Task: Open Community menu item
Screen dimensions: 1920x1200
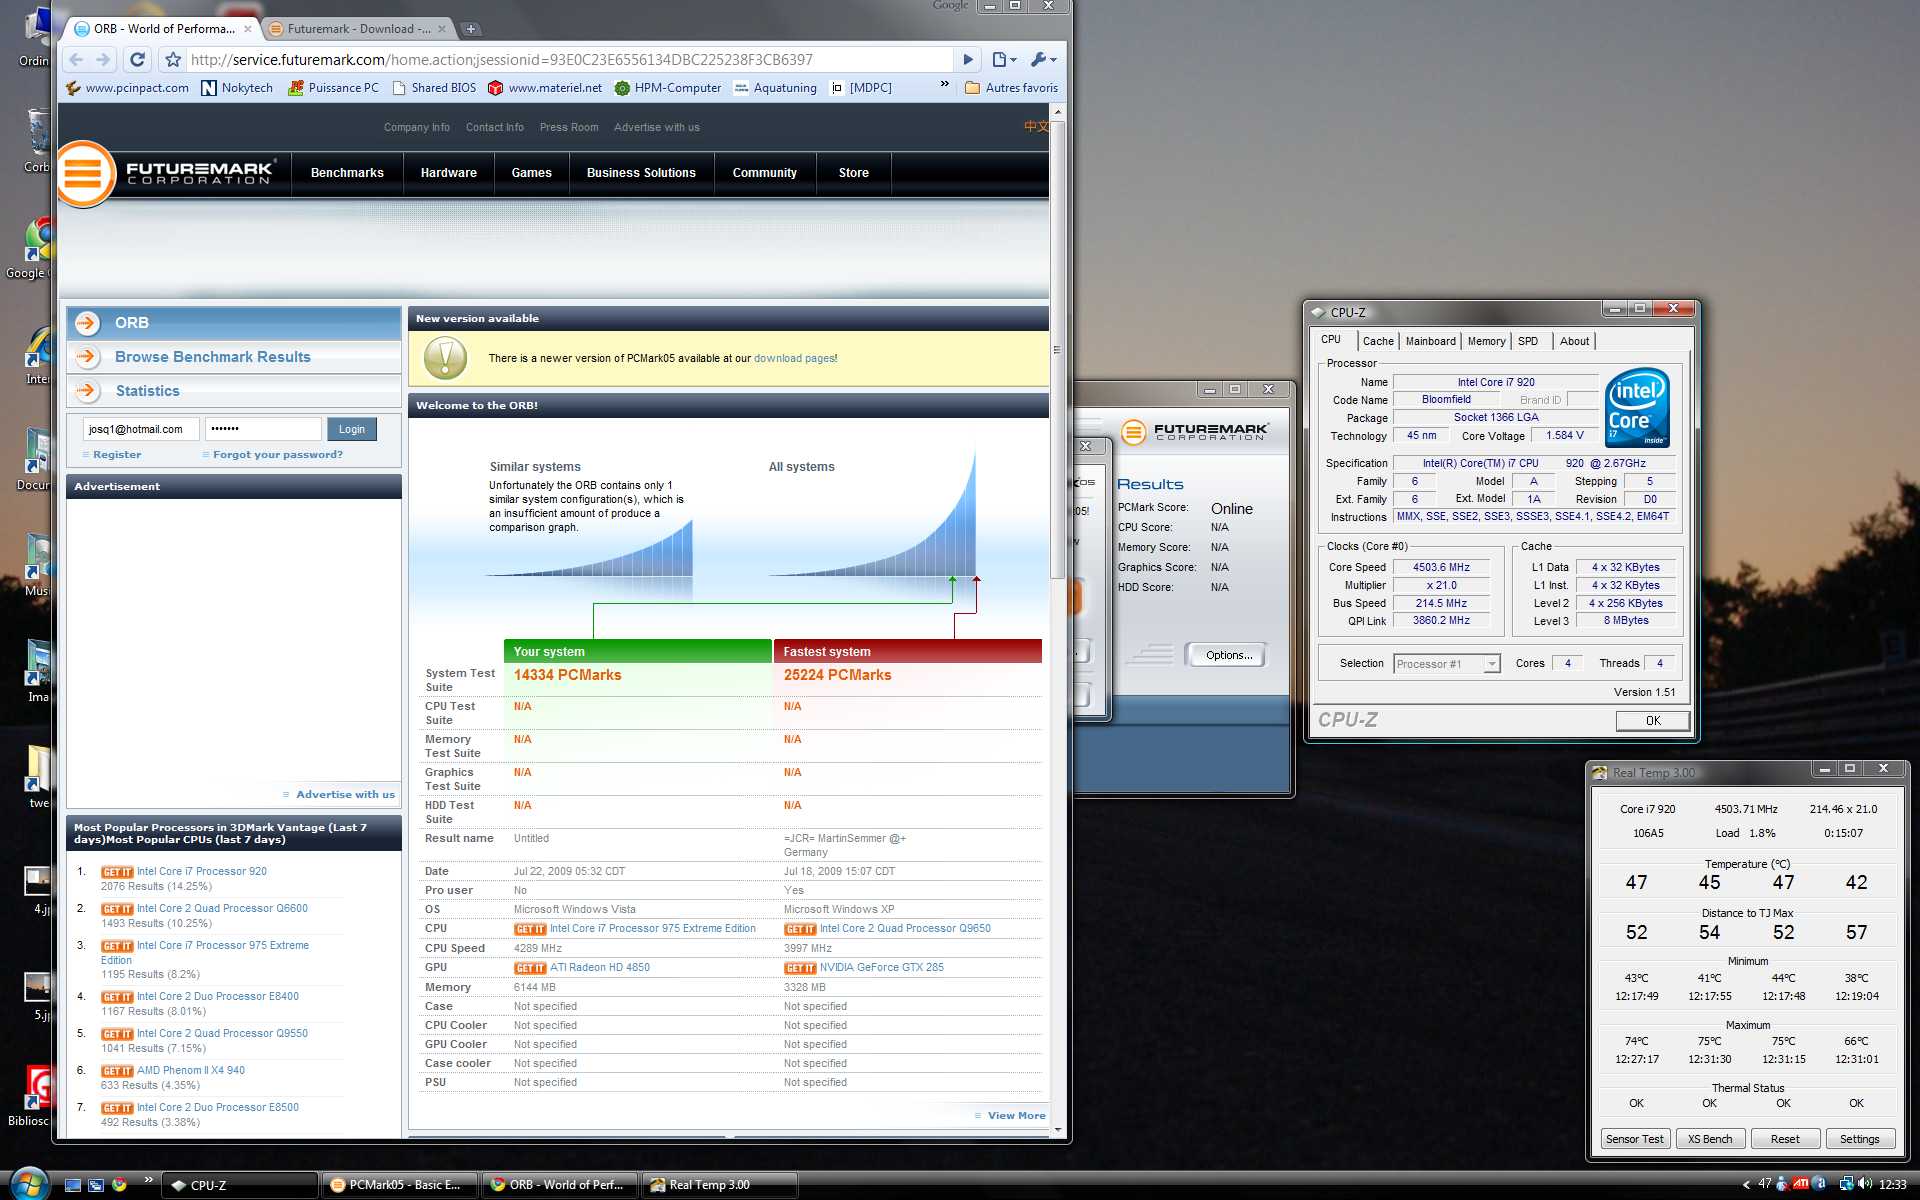Action: click(765, 173)
